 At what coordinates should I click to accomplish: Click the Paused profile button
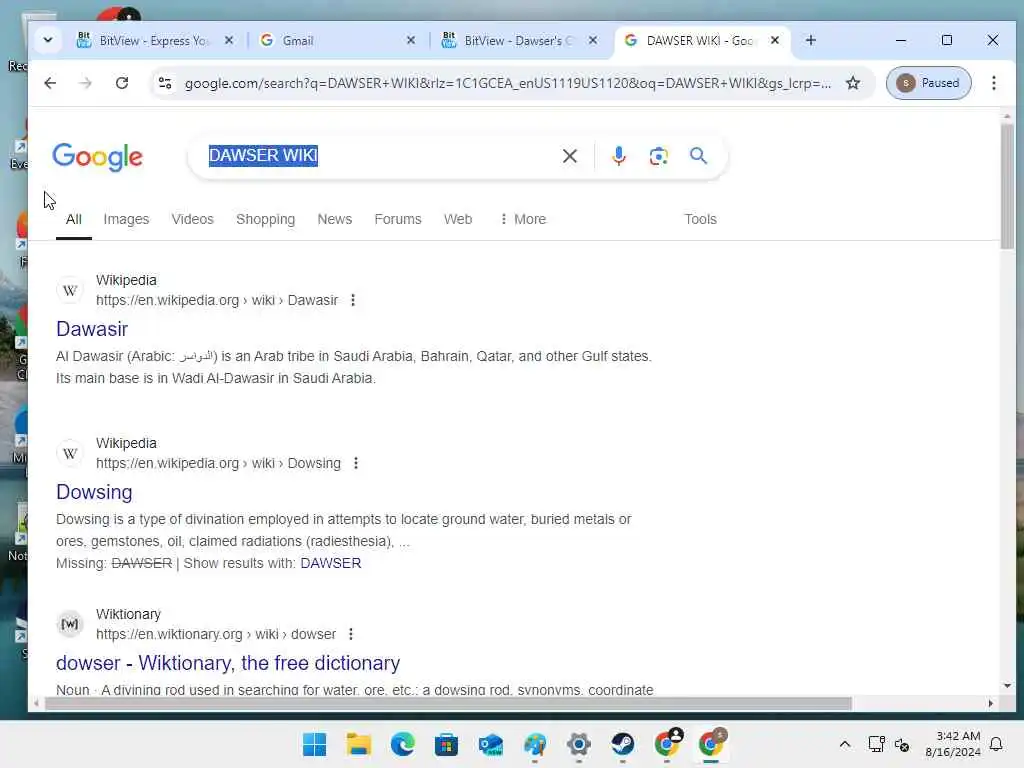click(x=928, y=83)
